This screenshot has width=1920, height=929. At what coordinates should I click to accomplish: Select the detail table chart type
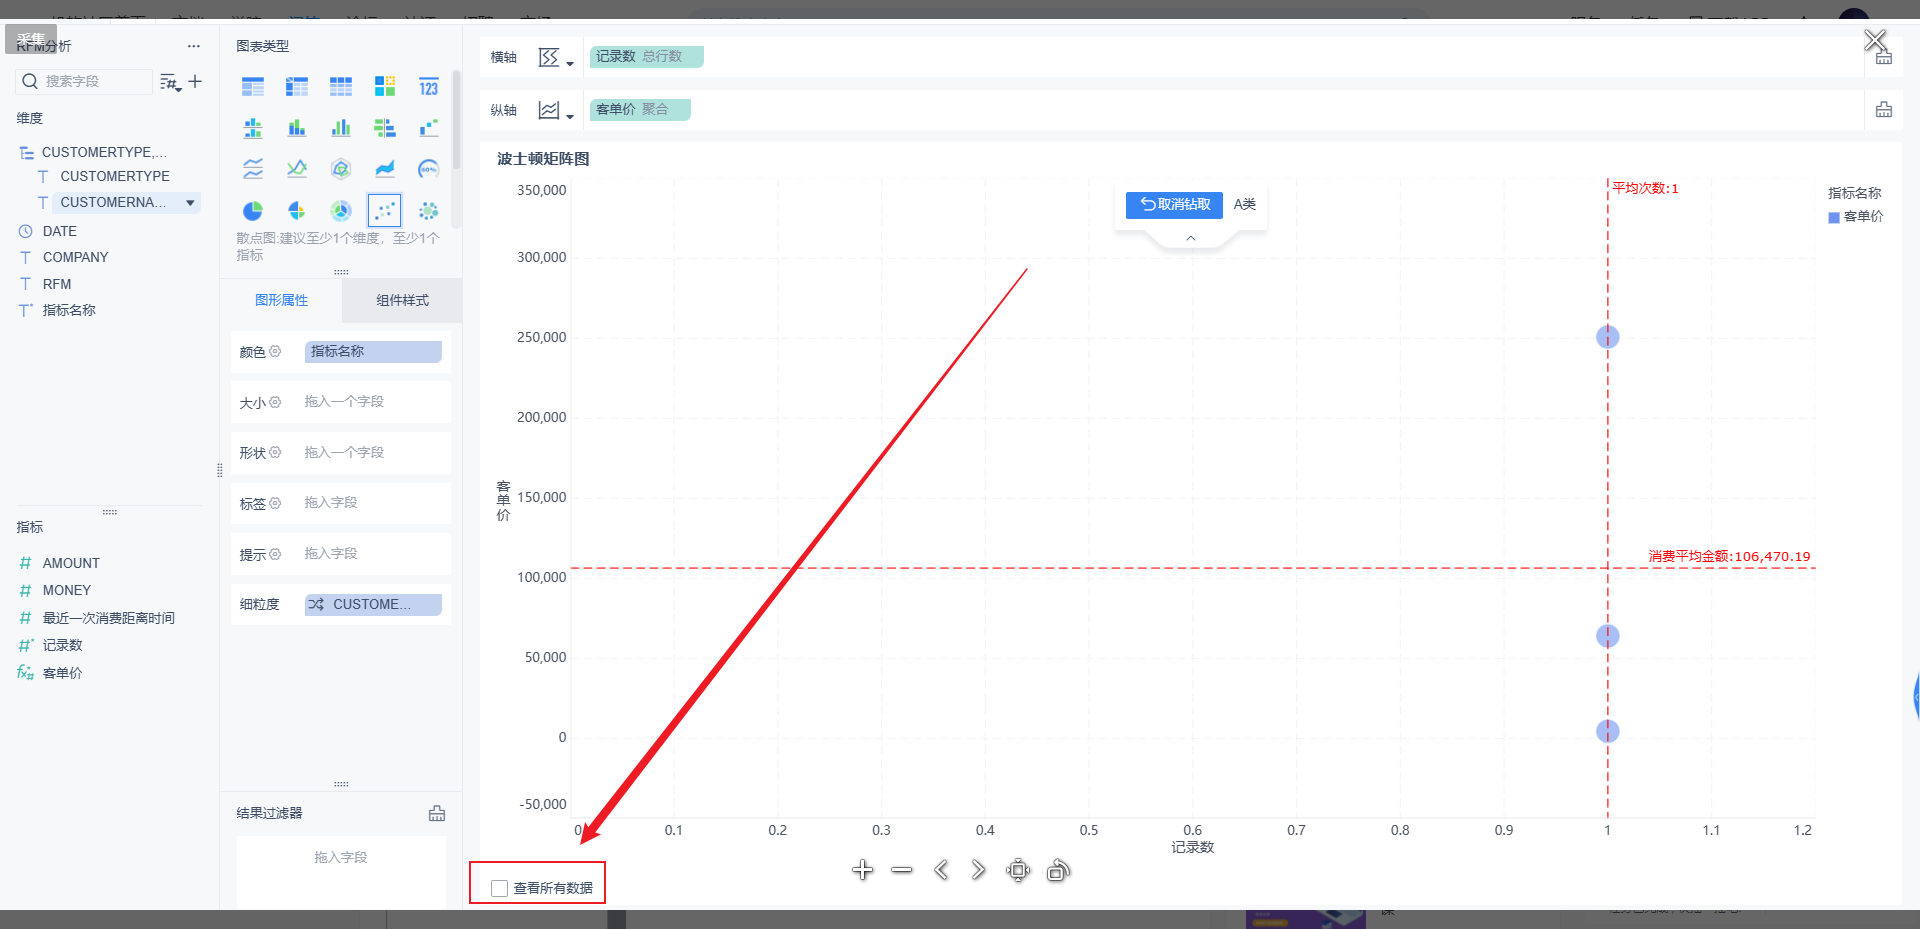click(341, 87)
